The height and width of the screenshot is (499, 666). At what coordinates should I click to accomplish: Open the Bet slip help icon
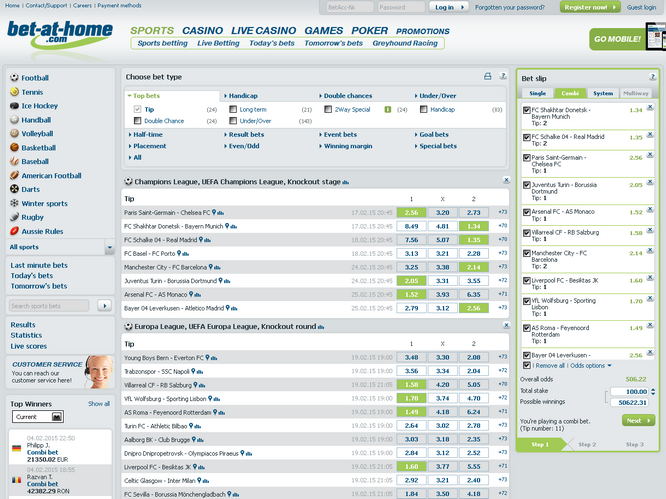pyautogui.click(x=653, y=77)
